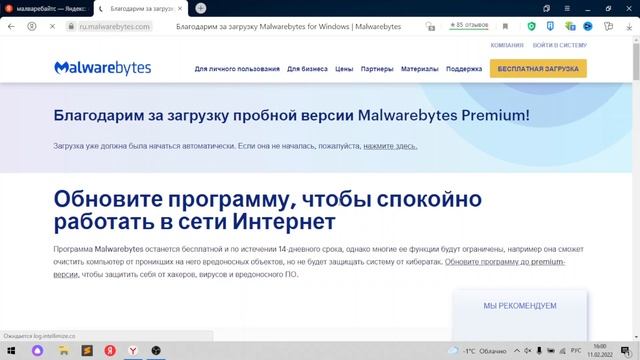Open the browser hamburger menu

pos(567,8)
